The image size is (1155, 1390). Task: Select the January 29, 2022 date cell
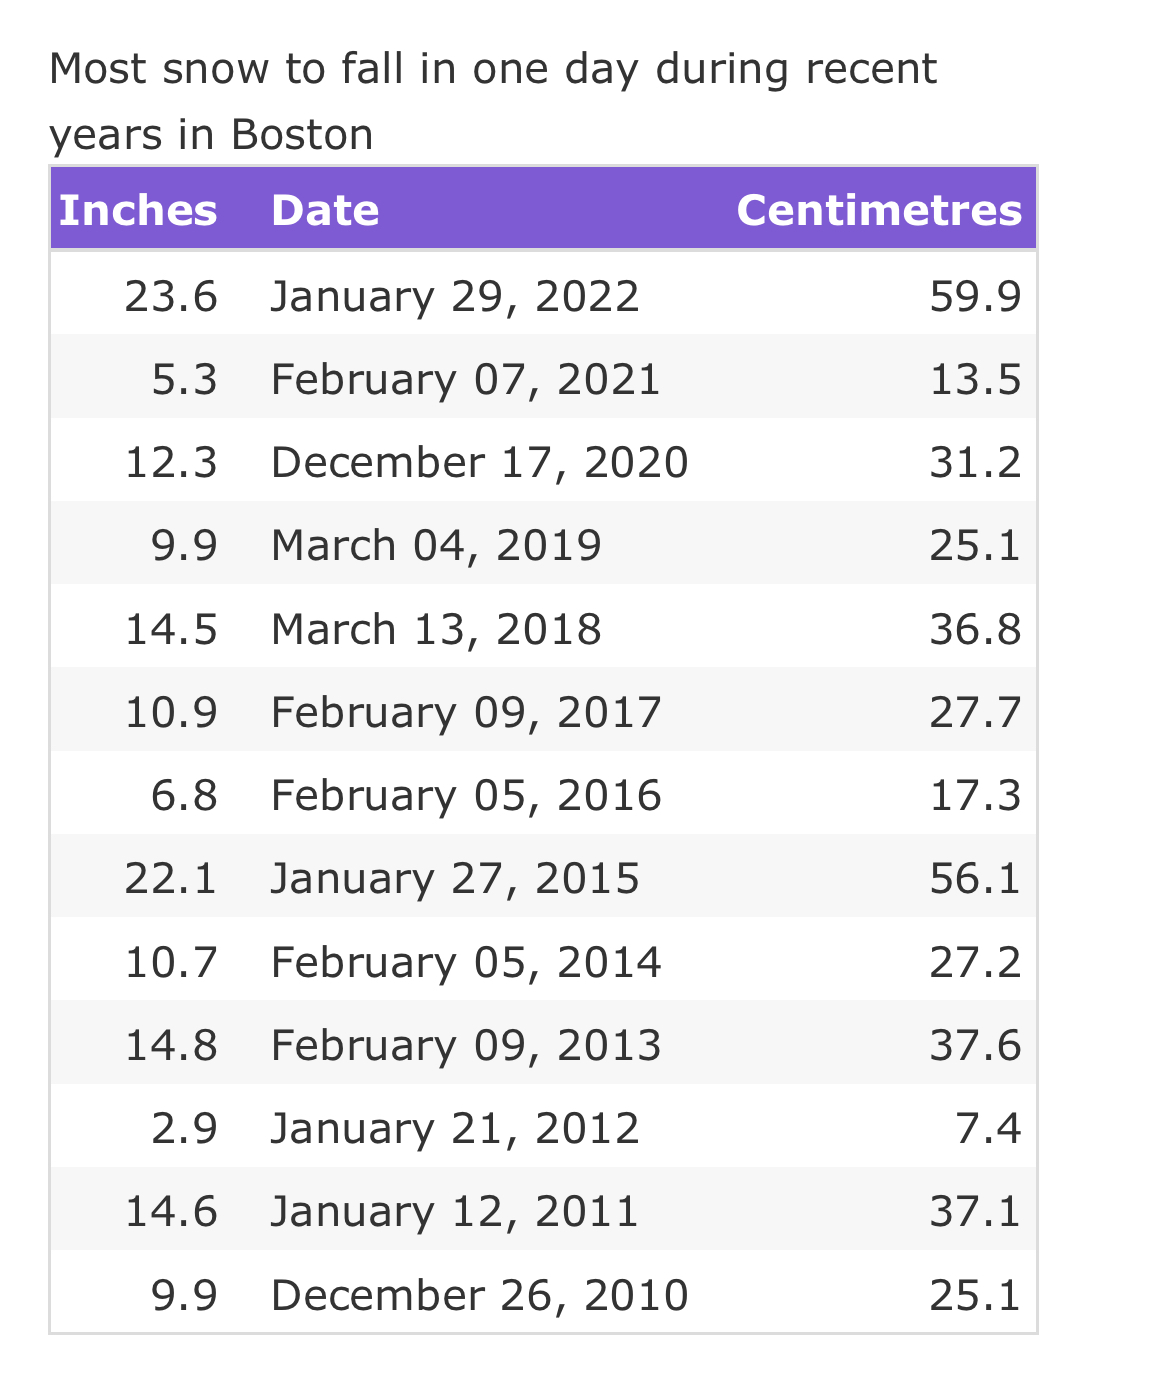(455, 296)
